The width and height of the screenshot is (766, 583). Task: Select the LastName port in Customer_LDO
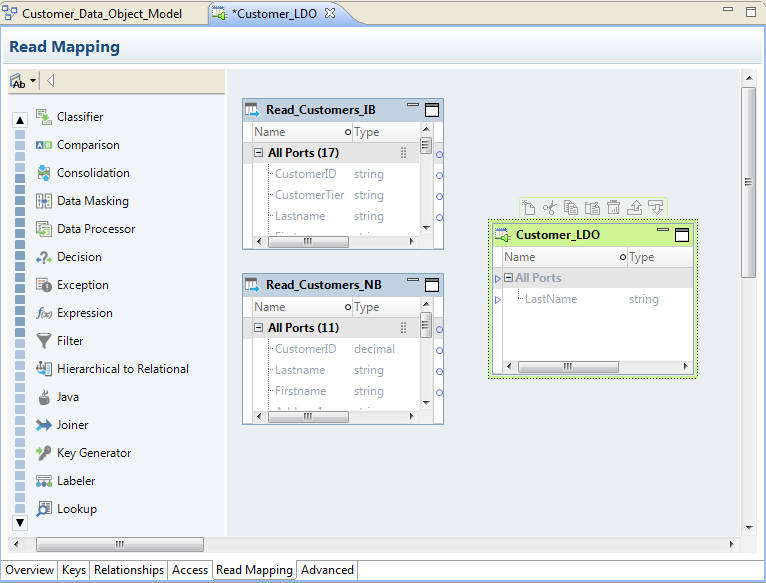pos(551,299)
